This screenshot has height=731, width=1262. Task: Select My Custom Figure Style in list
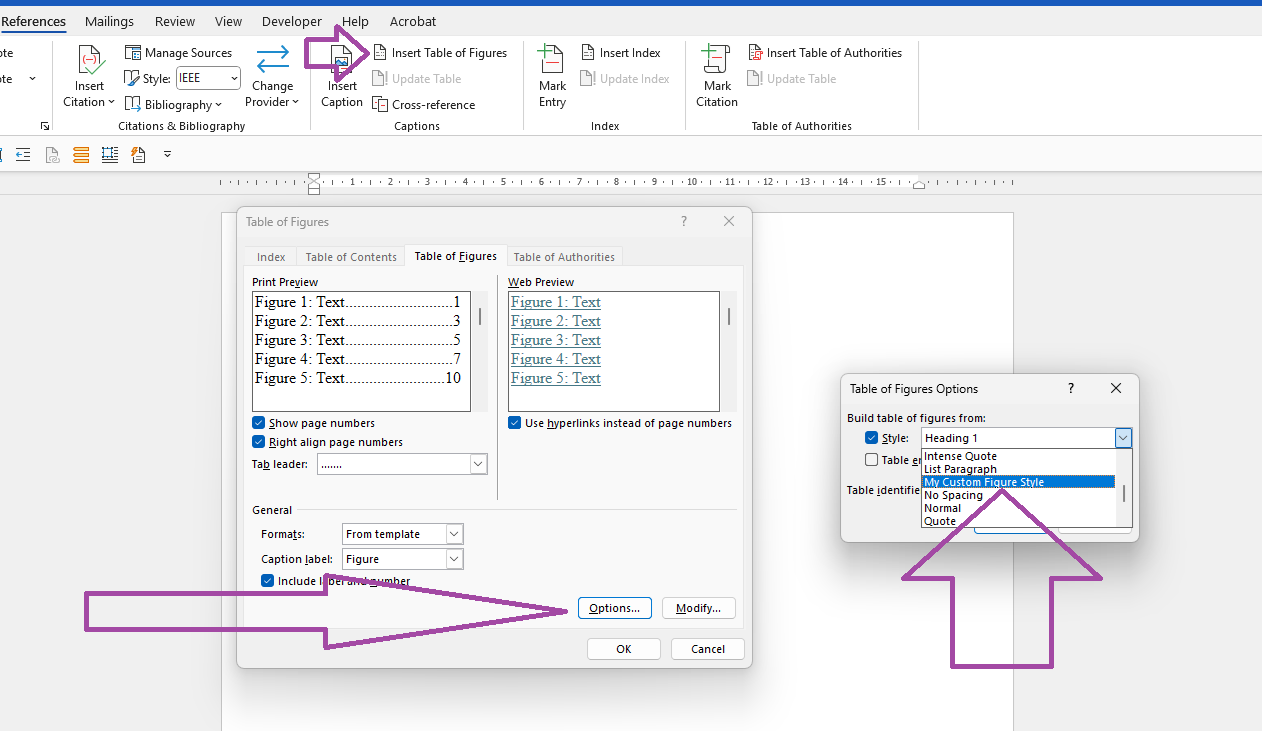coord(1018,482)
